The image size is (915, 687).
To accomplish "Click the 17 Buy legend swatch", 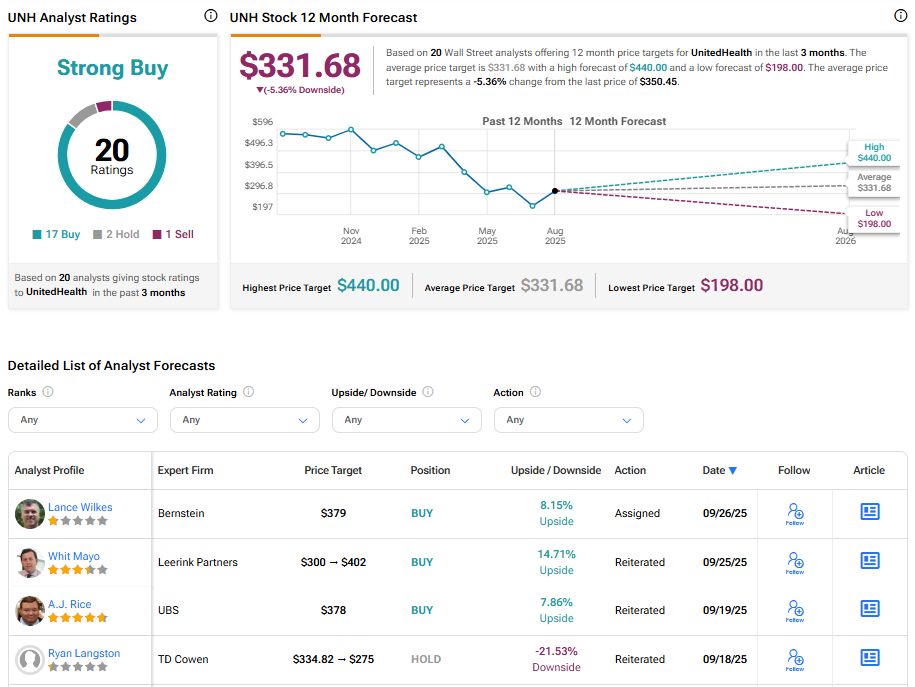I will [37, 234].
